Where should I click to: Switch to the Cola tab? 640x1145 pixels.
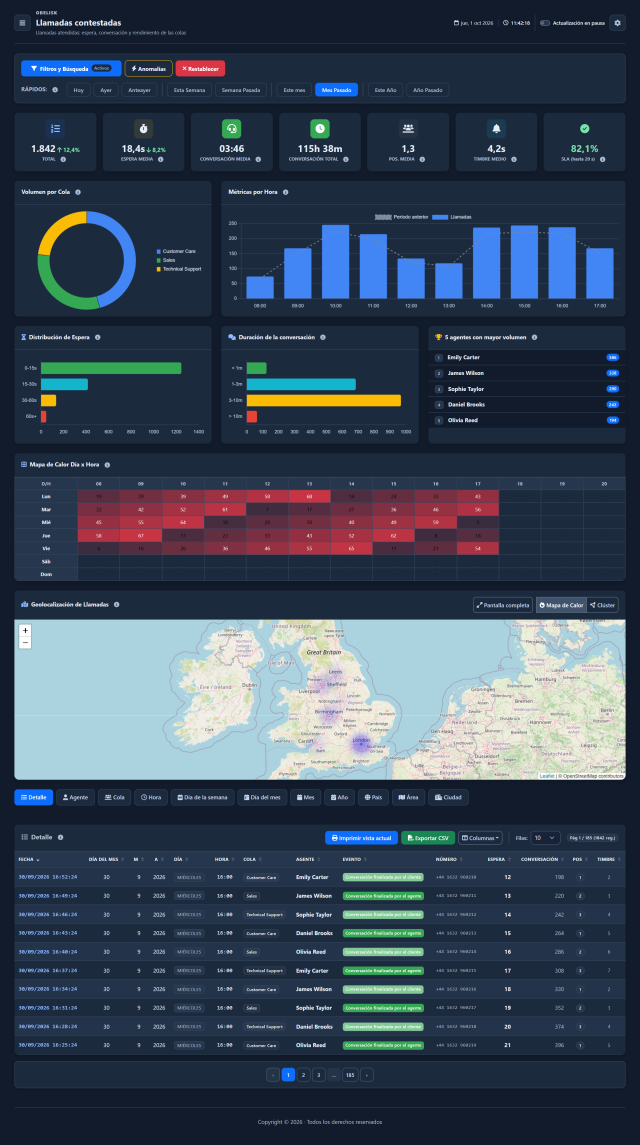114,797
